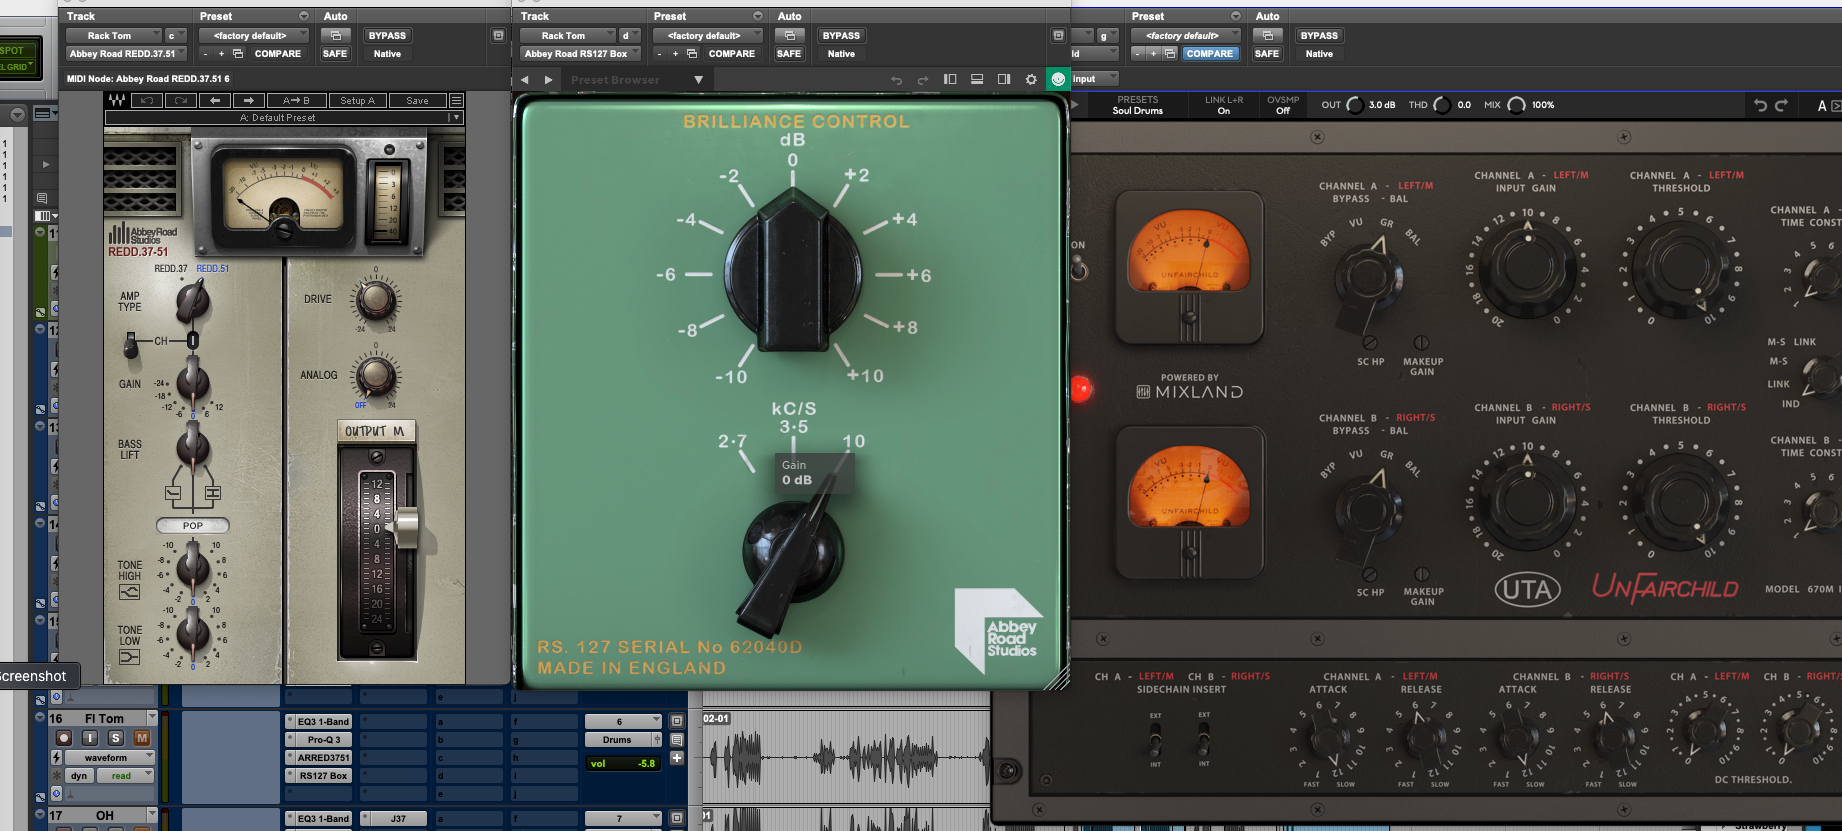The width and height of the screenshot is (1842, 831).
Task: Click highlighted COMPARE in UnFairchild header
Action: (1210, 54)
